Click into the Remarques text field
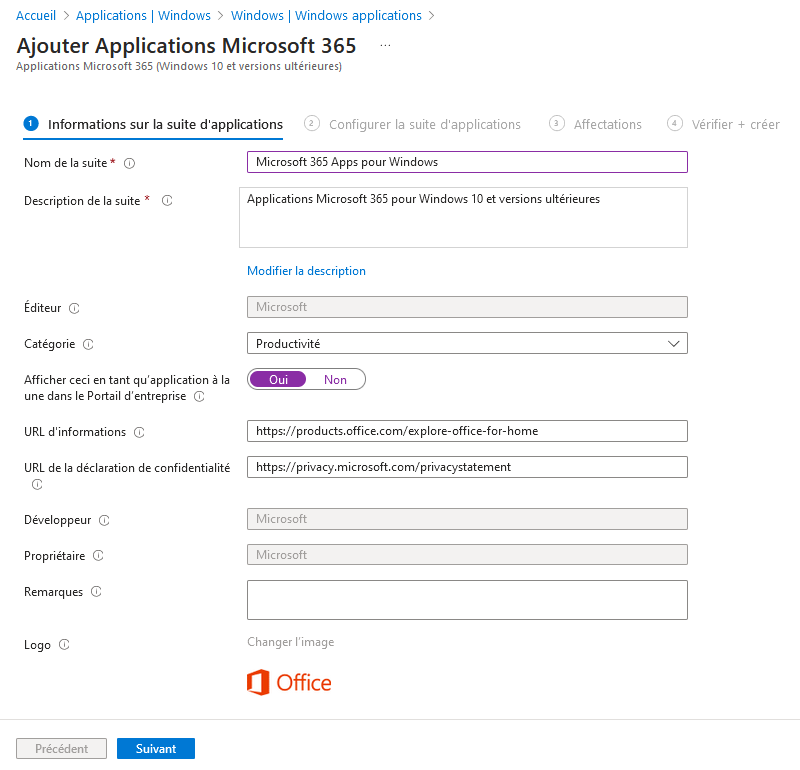The image size is (800, 770). pyautogui.click(x=467, y=600)
